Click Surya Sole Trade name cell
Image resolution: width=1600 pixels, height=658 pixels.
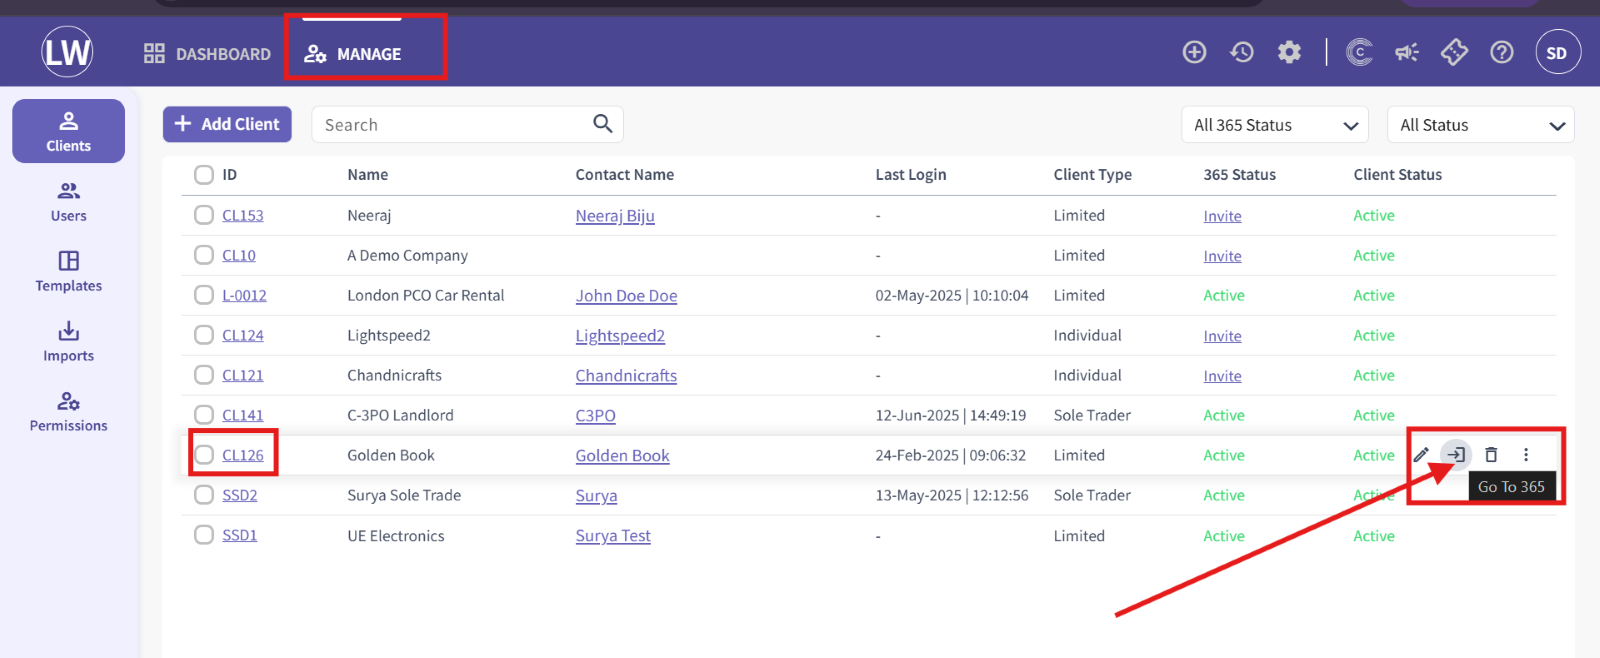point(404,495)
